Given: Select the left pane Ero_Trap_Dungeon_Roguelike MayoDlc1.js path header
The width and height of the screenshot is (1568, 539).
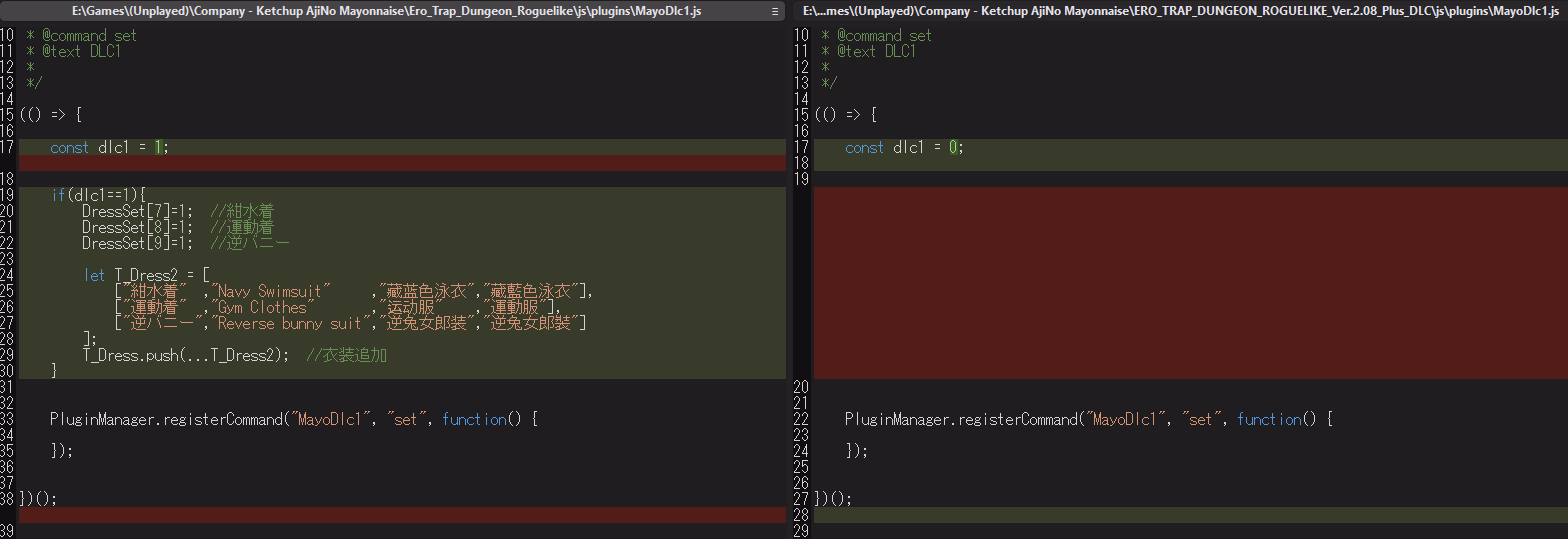Looking at the screenshot, I should point(386,11).
